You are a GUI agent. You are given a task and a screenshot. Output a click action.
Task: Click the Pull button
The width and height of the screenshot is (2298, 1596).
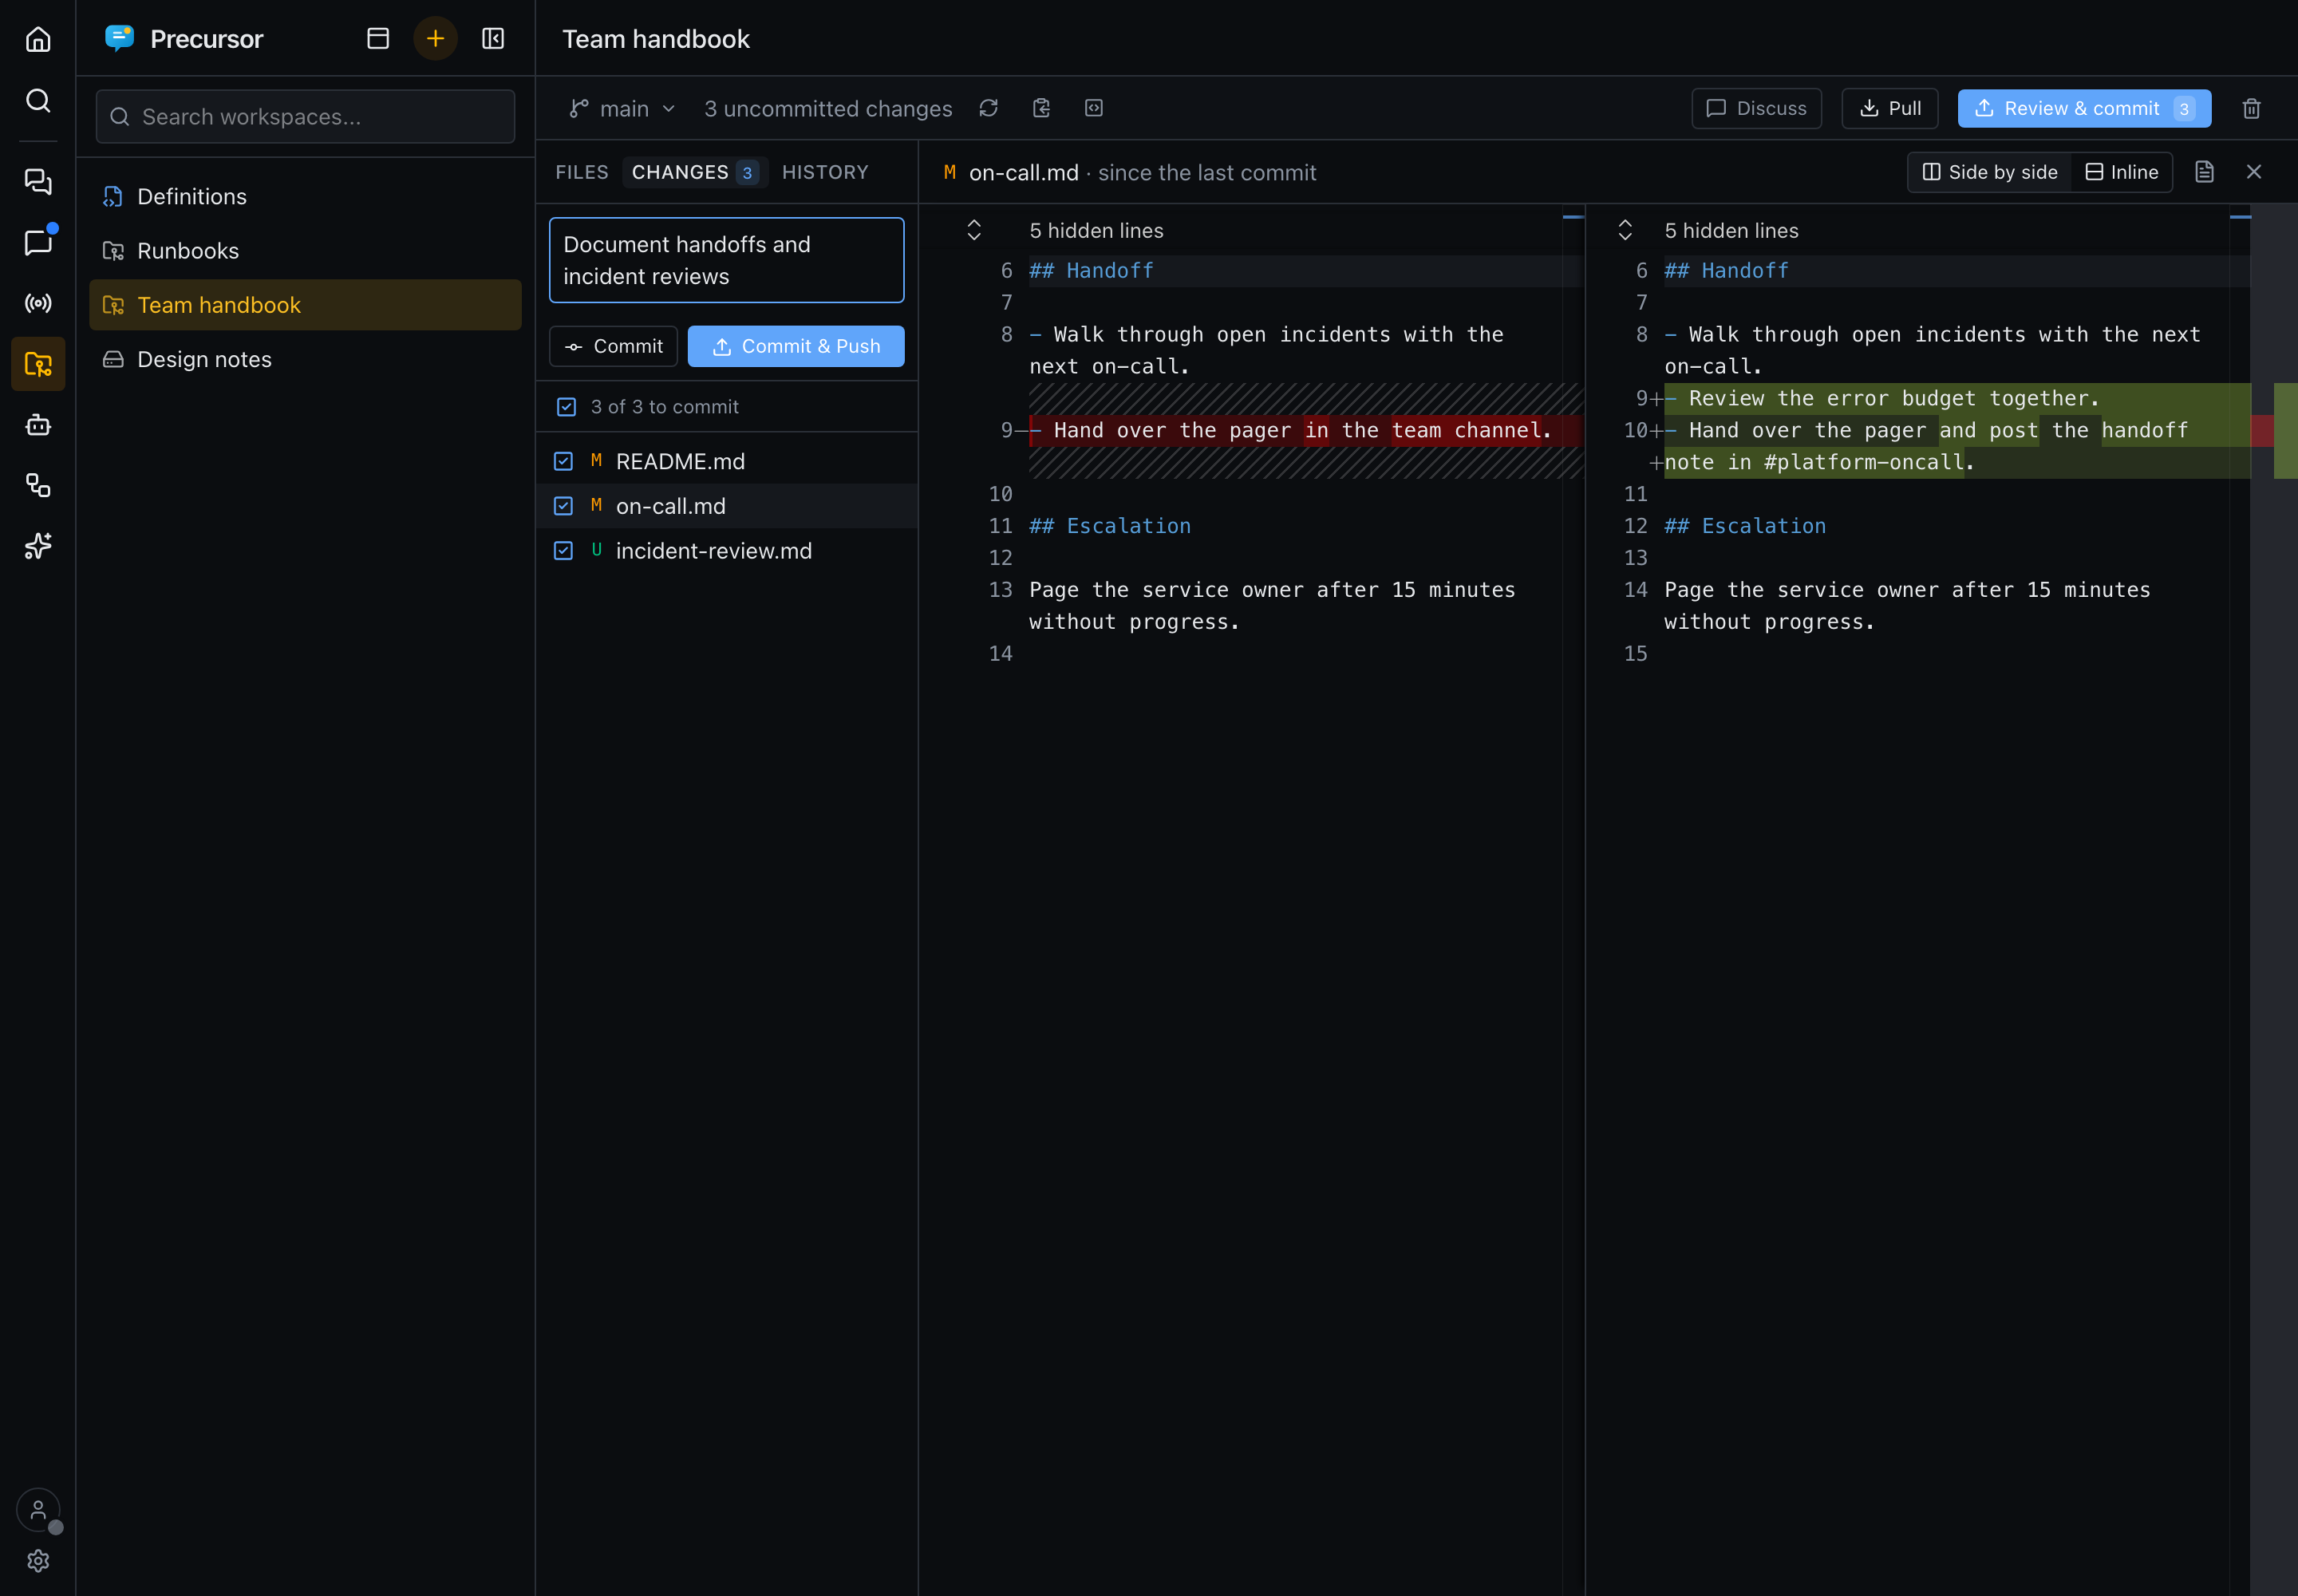1890,108
